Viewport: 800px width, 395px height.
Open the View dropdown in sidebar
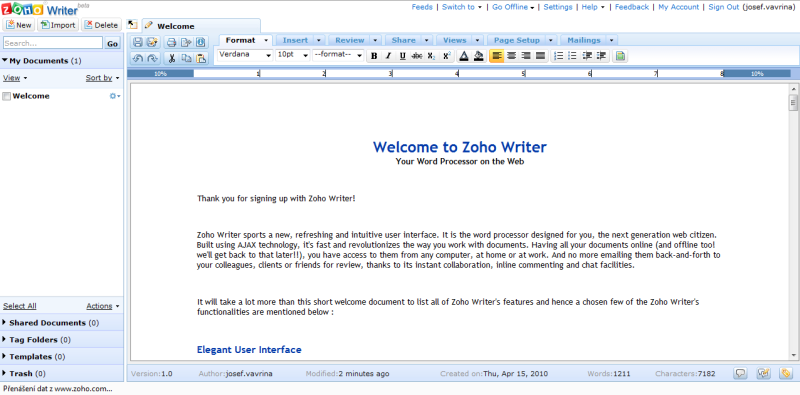[x=15, y=78]
